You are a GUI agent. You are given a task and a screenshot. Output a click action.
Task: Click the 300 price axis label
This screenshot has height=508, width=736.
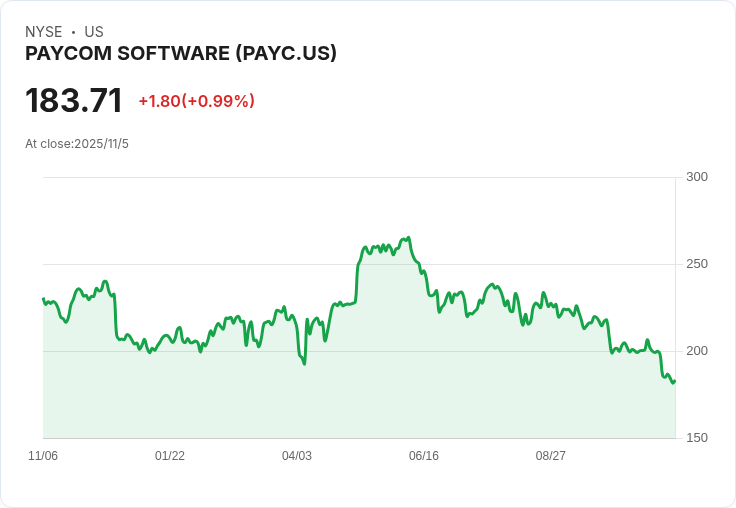697,177
